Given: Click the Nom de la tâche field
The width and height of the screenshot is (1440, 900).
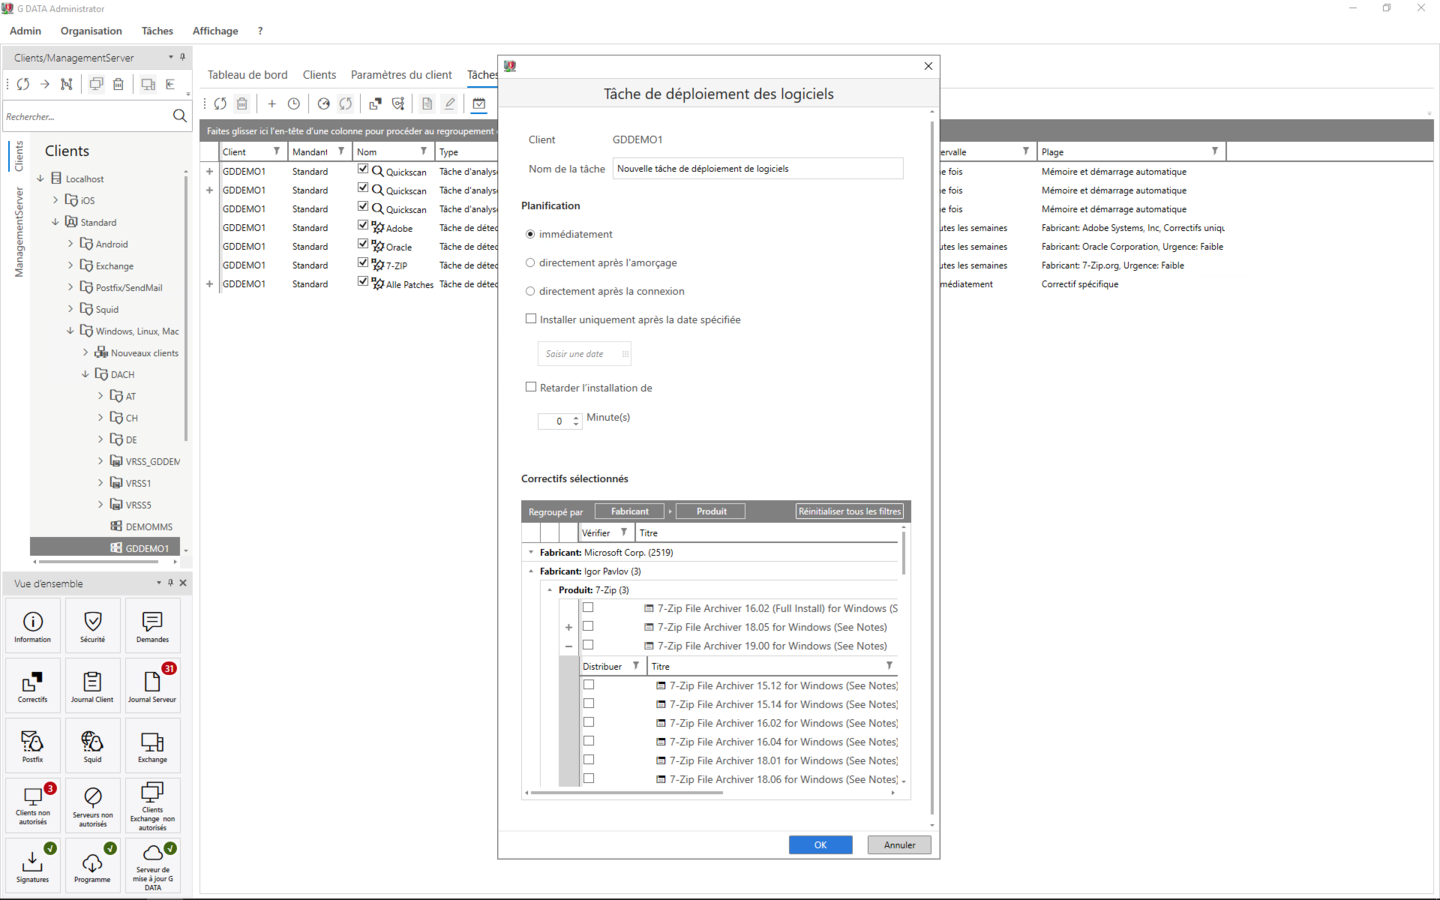Looking at the screenshot, I should 758,169.
